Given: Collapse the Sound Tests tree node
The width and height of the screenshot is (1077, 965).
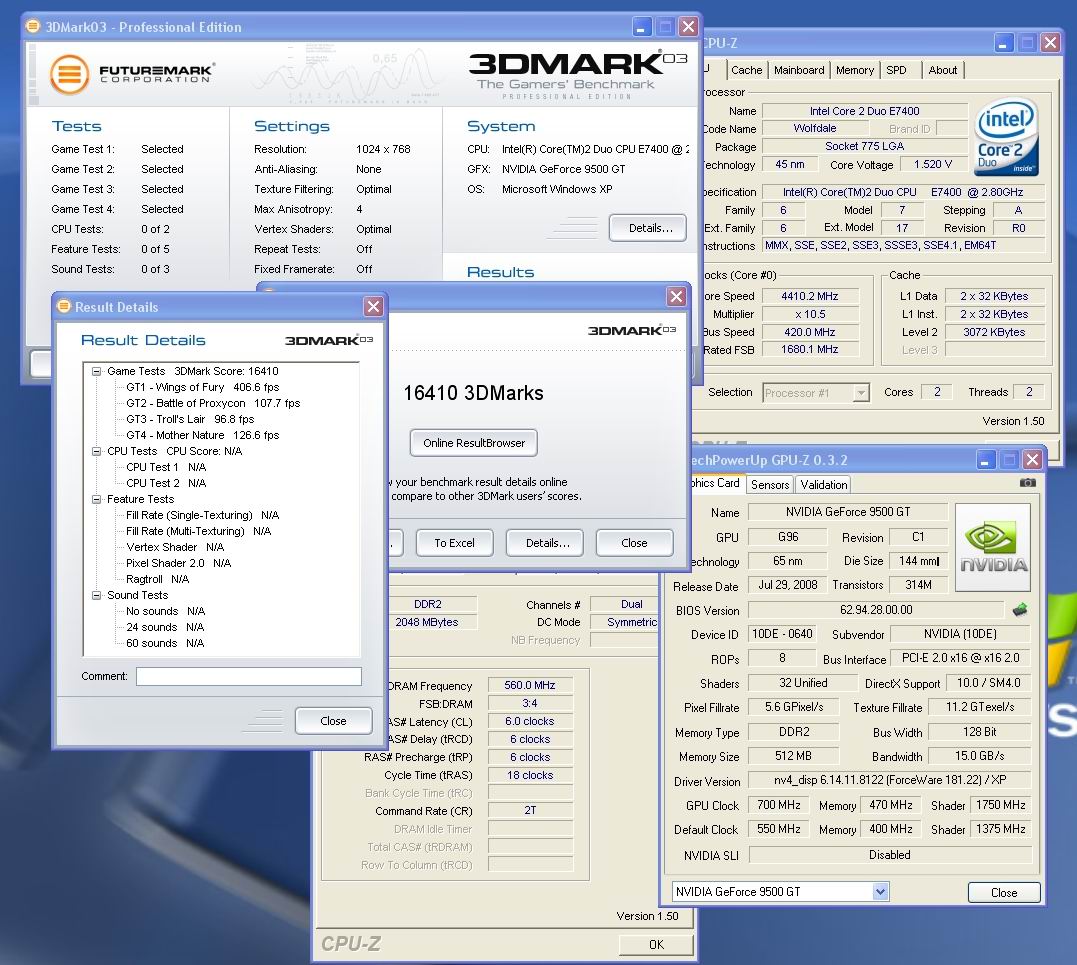Looking at the screenshot, I should pos(97,595).
